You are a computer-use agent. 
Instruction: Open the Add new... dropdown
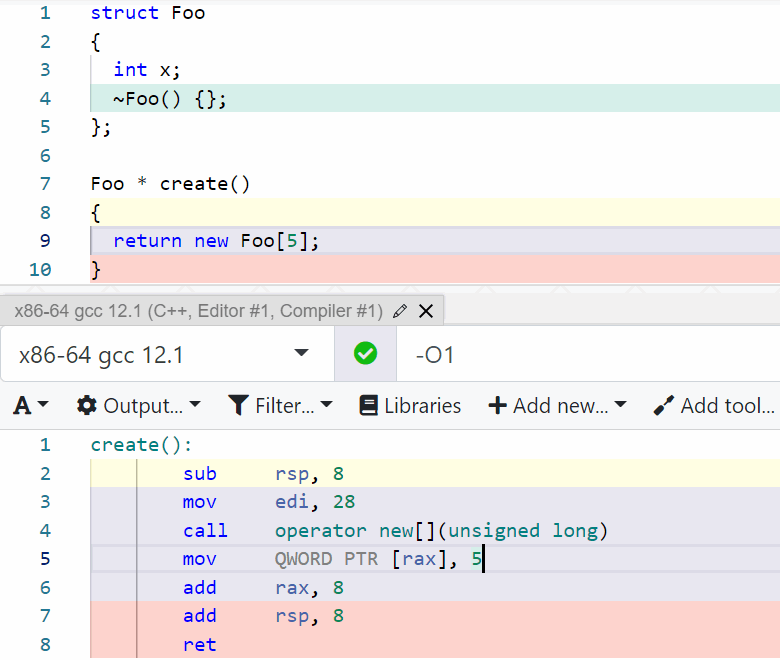coord(558,405)
